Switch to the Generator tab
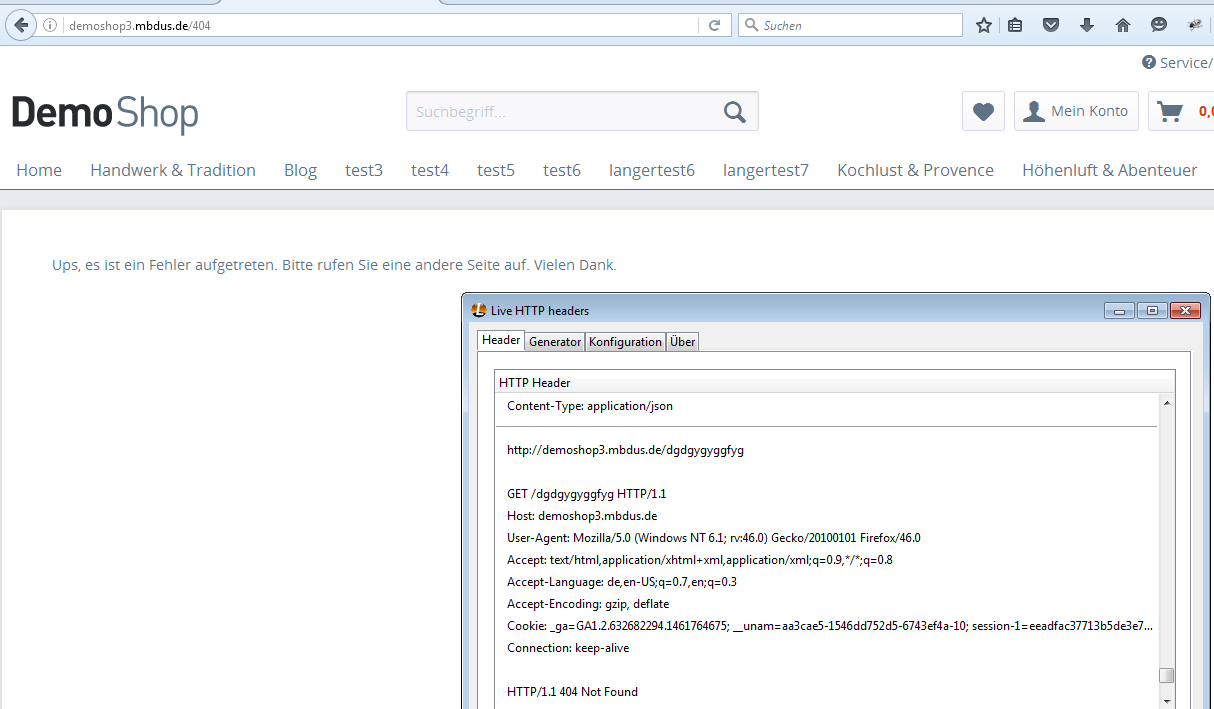 tap(555, 342)
